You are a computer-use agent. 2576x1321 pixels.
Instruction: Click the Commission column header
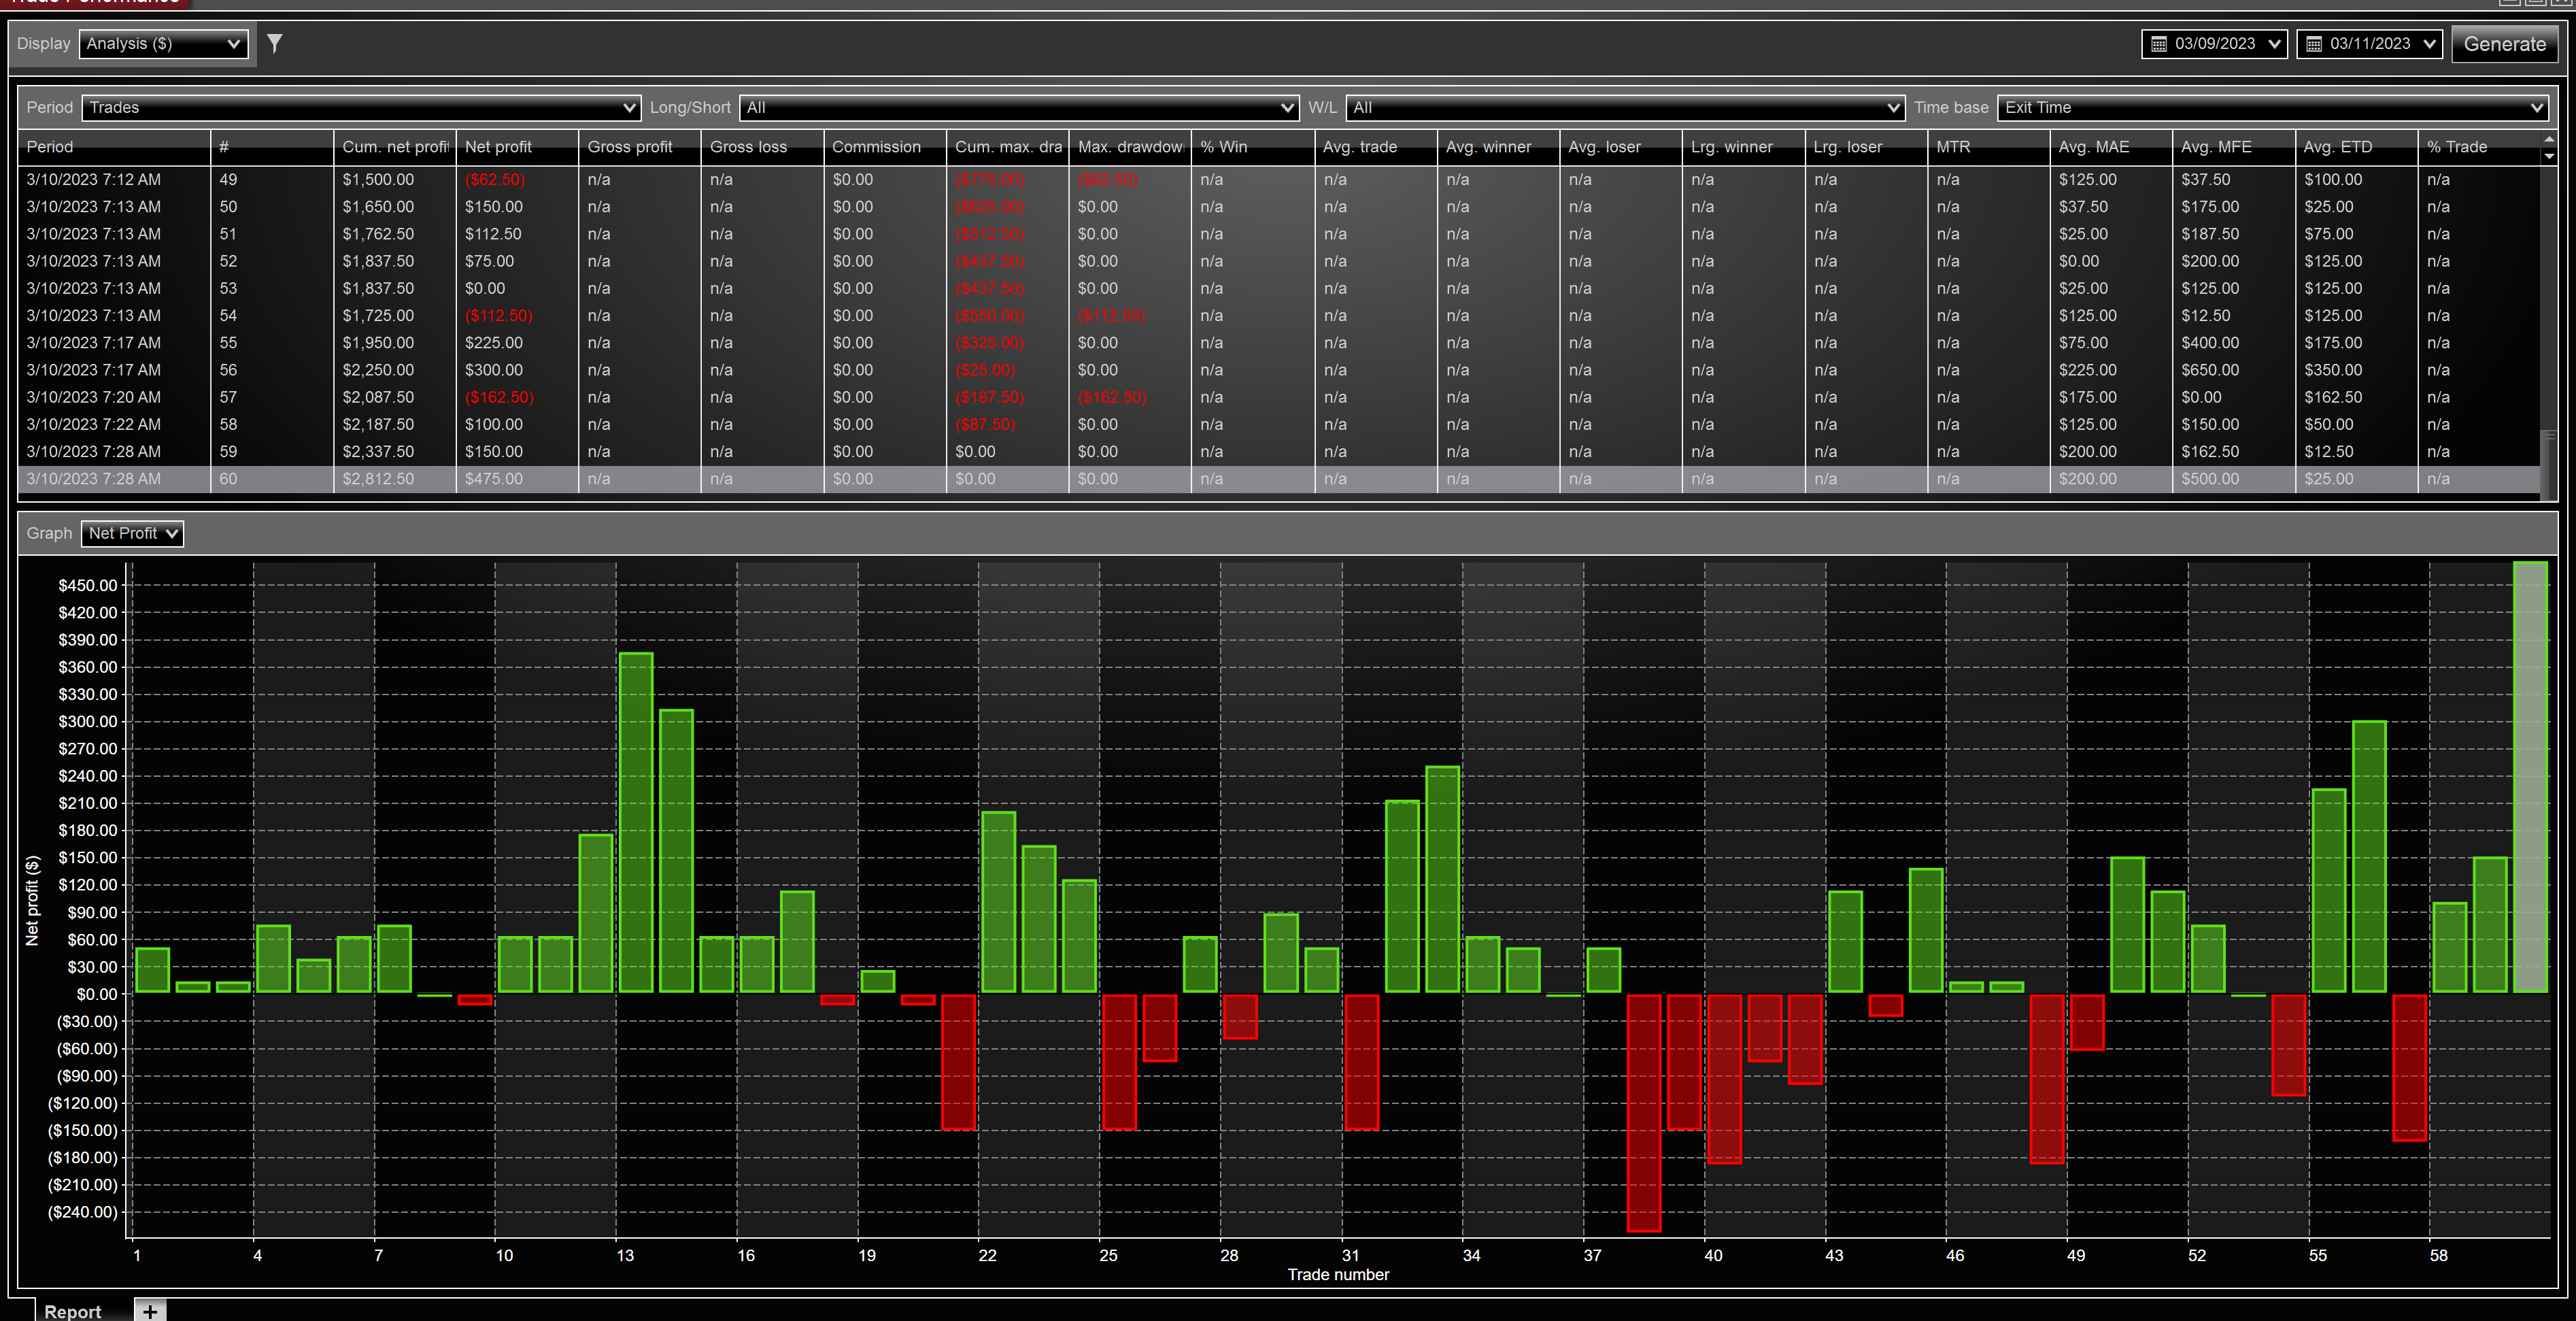click(885, 147)
